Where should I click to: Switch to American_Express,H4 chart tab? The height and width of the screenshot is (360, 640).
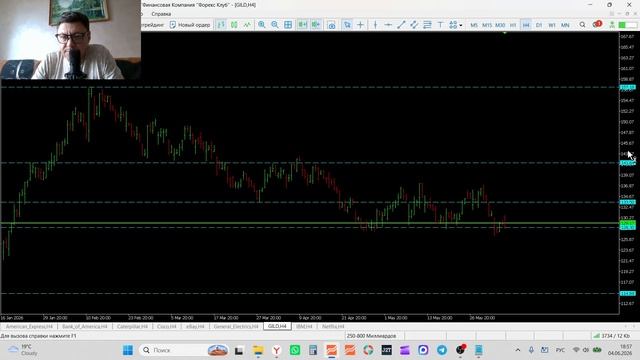pyautogui.click(x=29, y=327)
